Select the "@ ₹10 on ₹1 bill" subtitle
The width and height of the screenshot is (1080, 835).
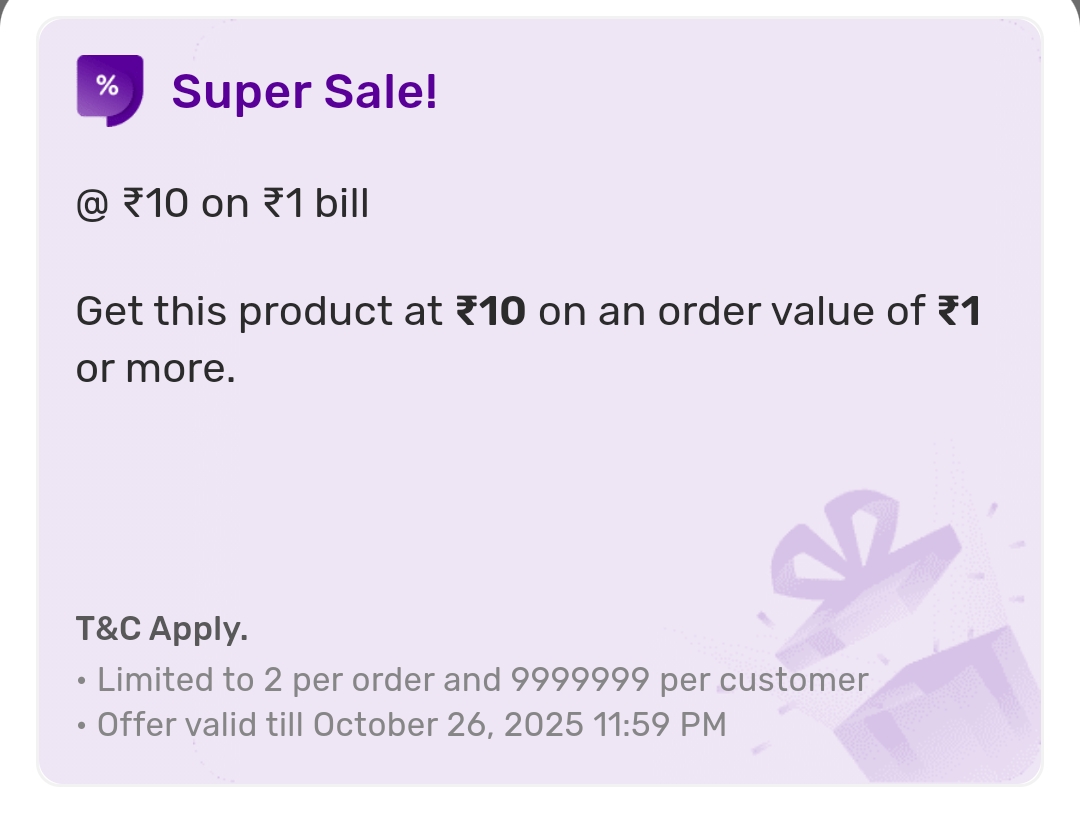pyautogui.click(x=222, y=204)
